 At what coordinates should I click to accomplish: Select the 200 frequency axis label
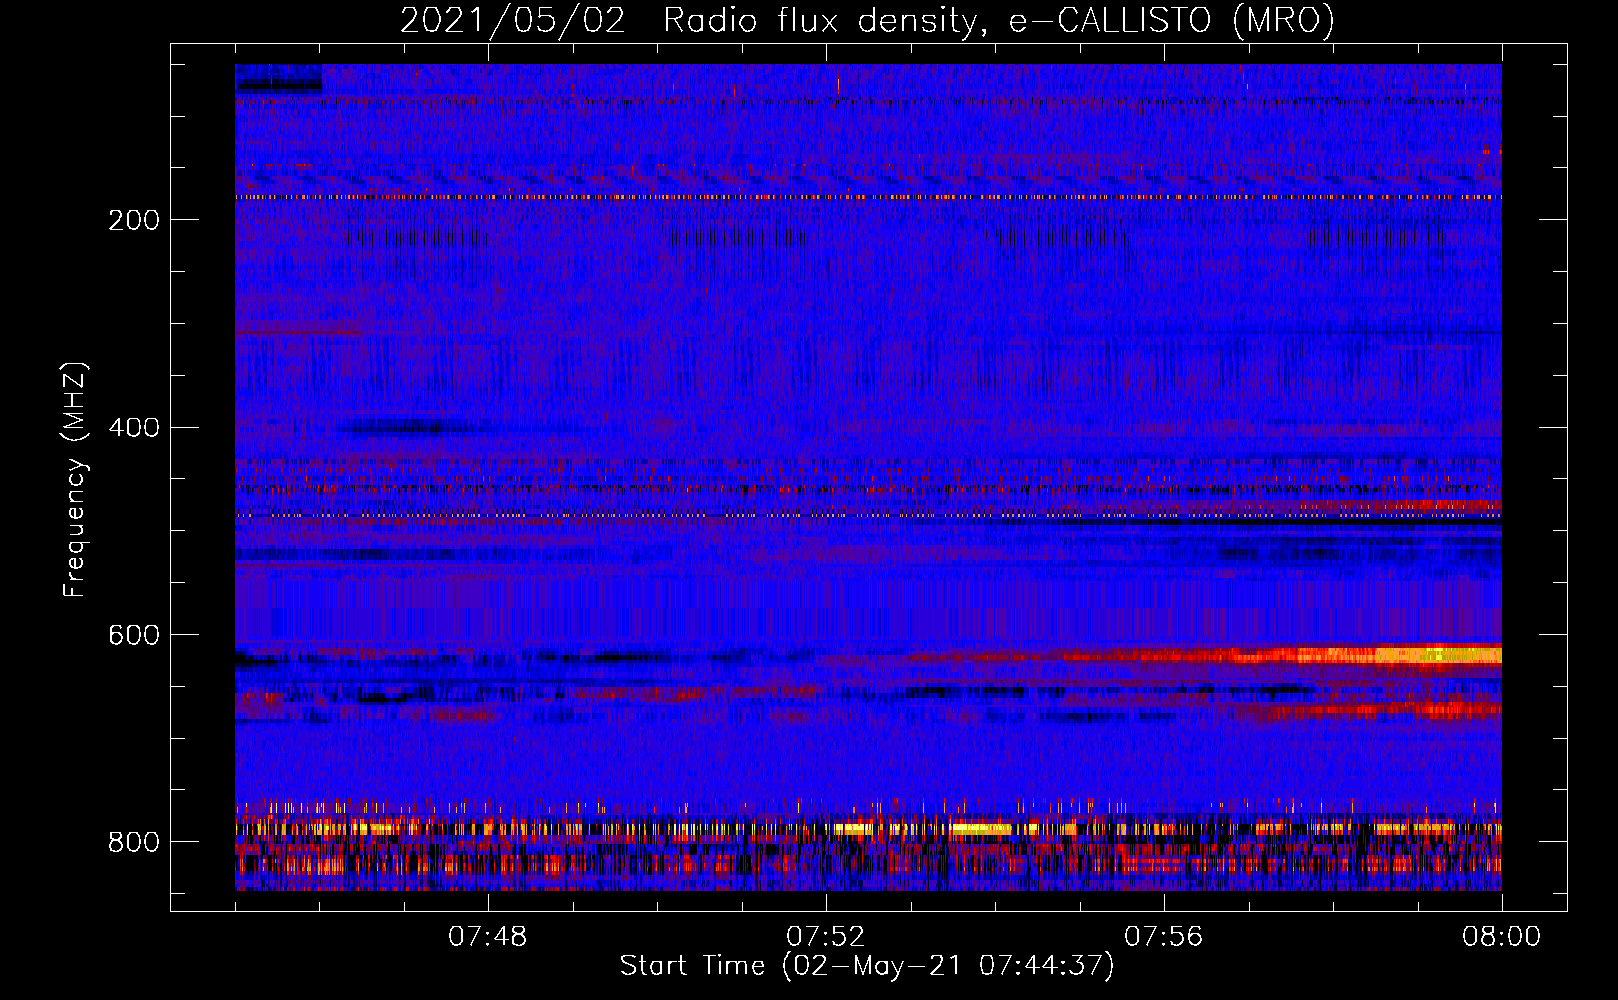point(134,220)
